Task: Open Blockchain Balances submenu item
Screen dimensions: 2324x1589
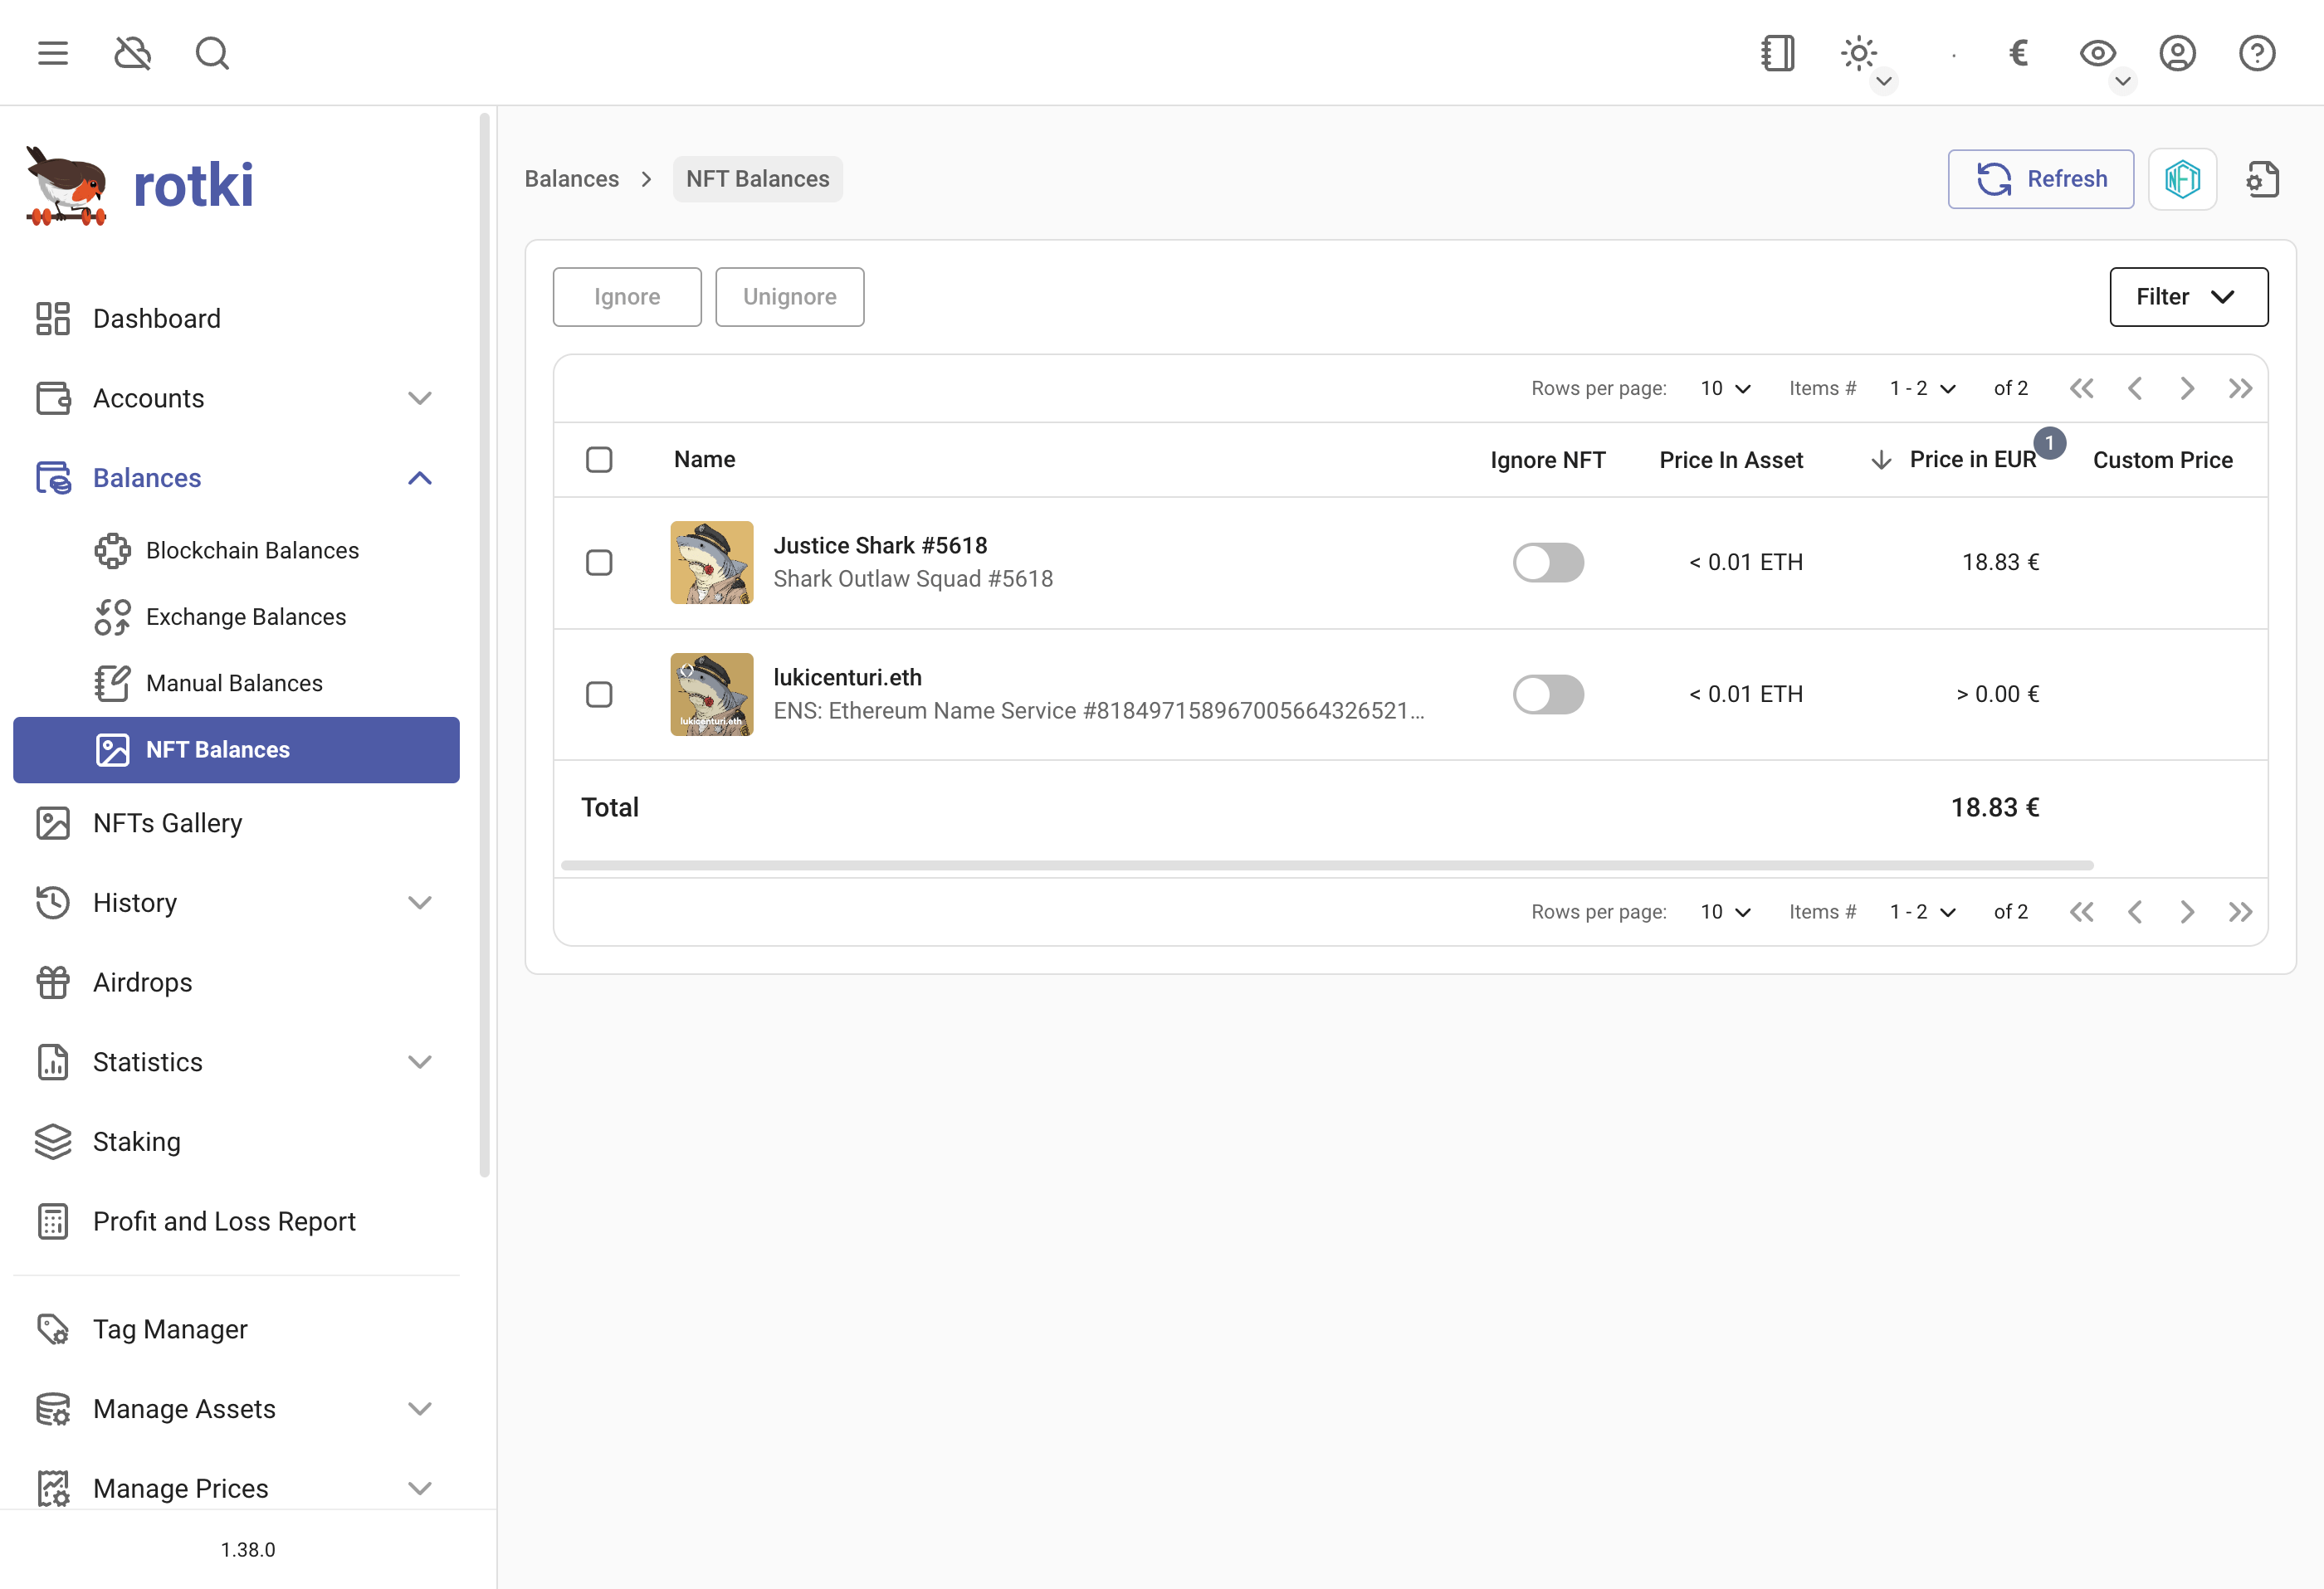Action: 236,551
